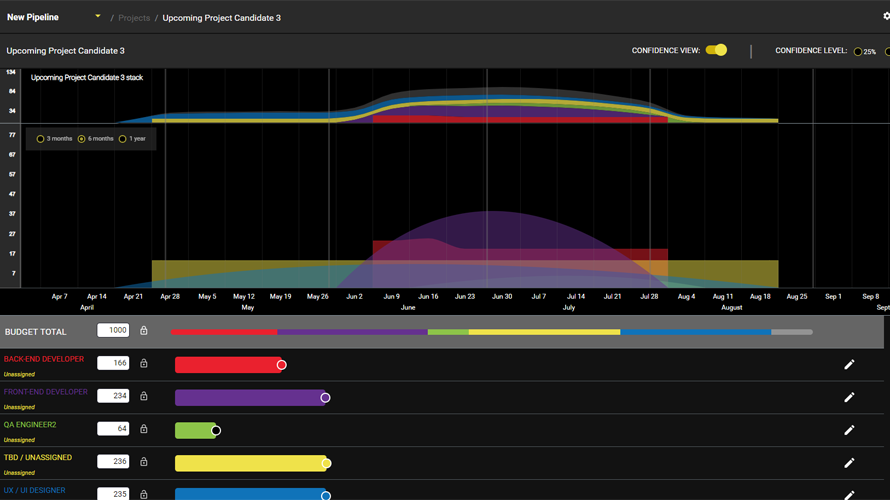Click Unassigned under TBD / Unassigned
Screen dimensions: 890x500
click(x=19, y=473)
